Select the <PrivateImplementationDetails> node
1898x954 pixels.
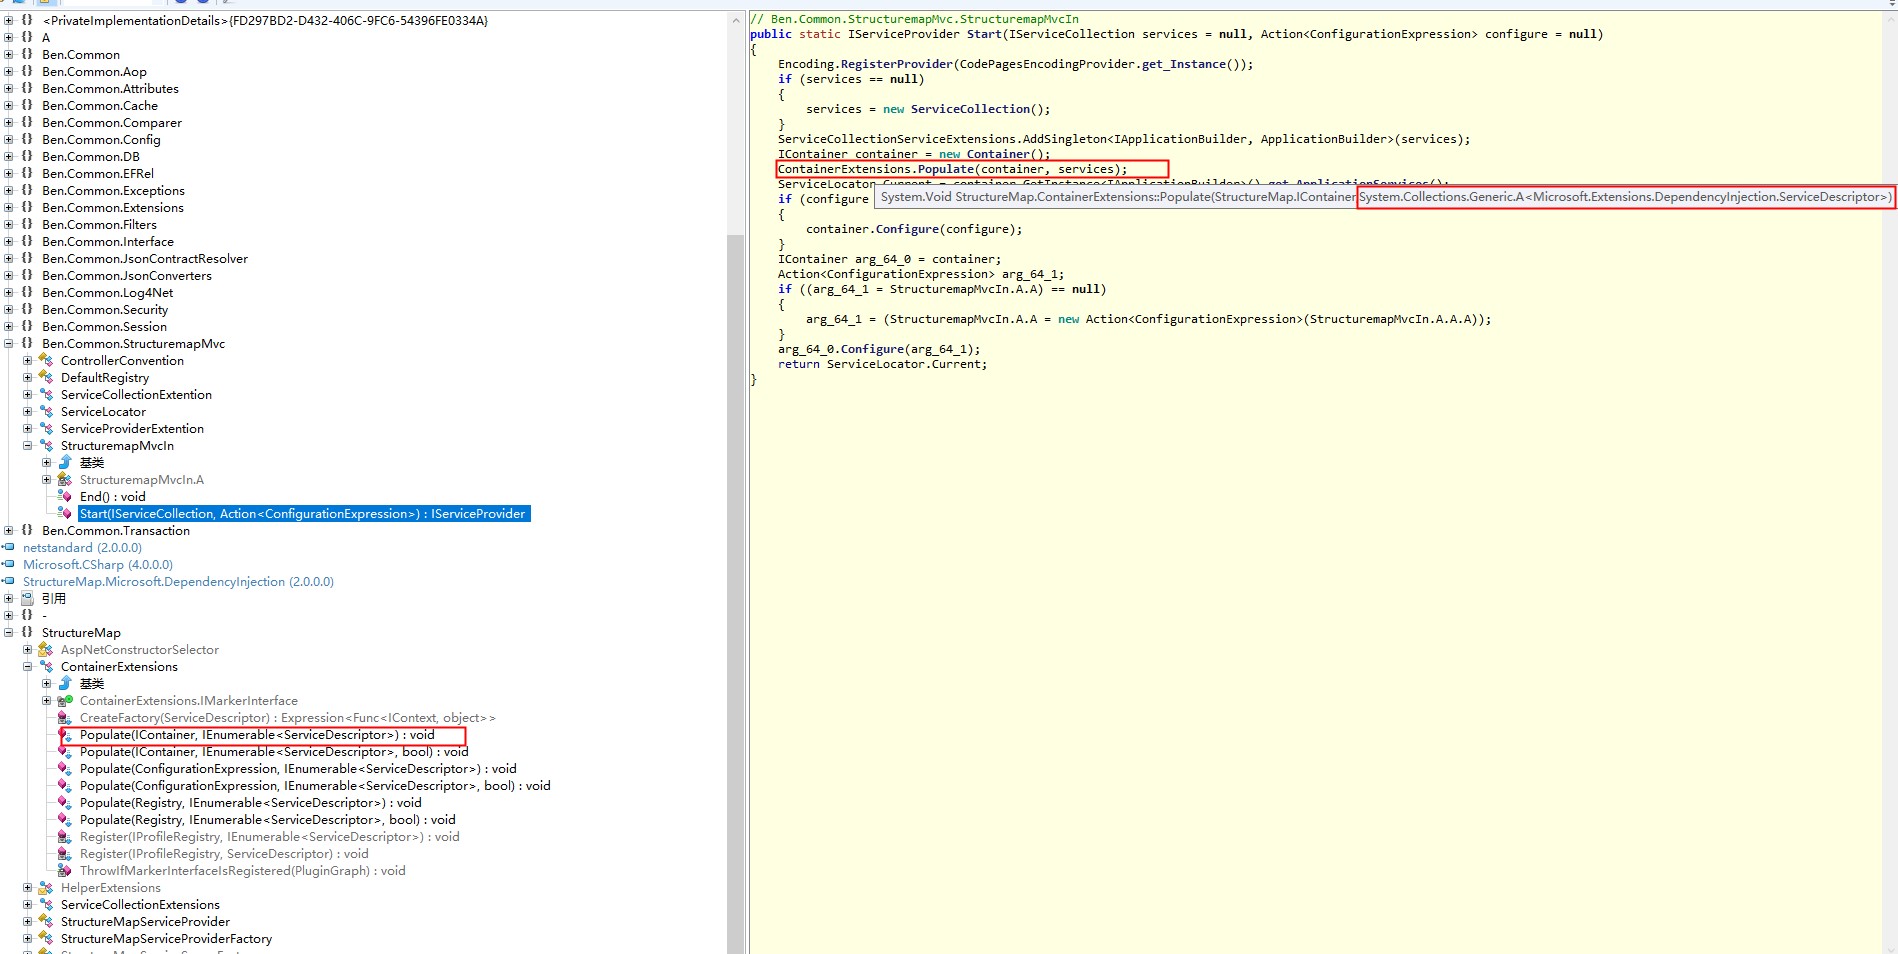pos(265,20)
